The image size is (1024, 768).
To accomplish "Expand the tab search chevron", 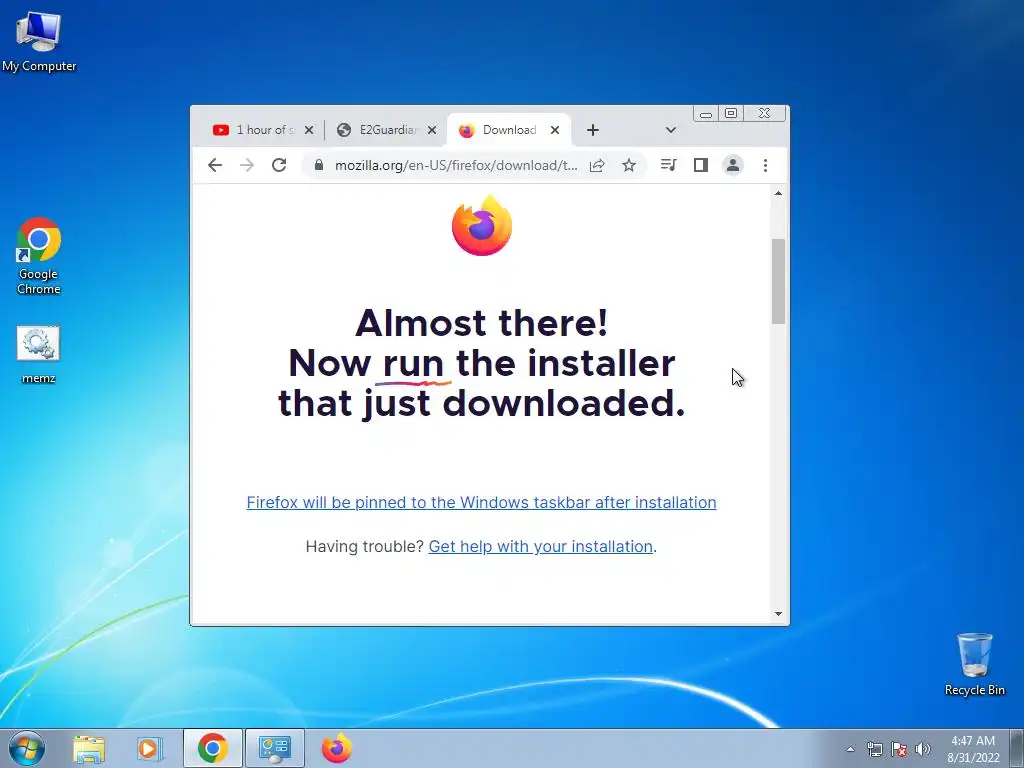I will (x=671, y=130).
